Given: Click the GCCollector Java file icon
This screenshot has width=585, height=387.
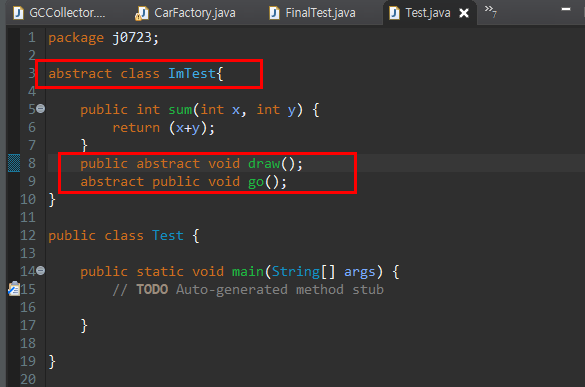Looking at the screenshot, I should (18, 13).
